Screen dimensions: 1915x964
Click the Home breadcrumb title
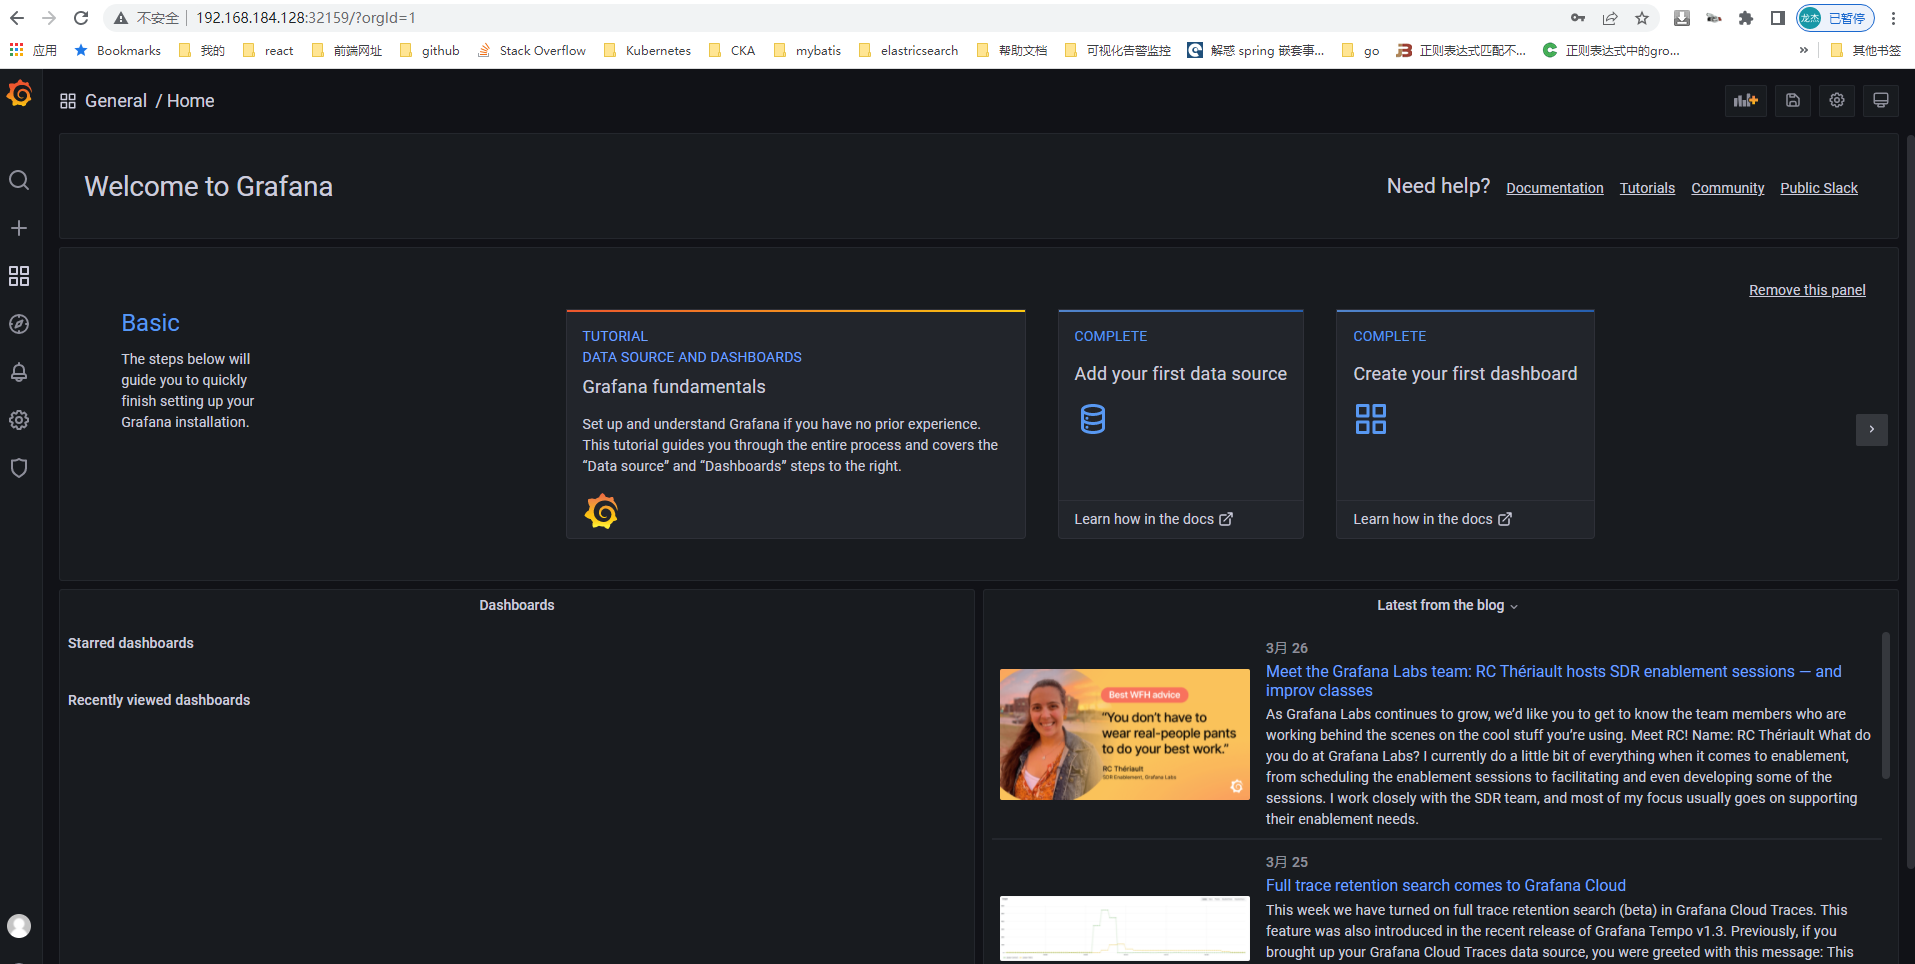click(x=190, y=101)
